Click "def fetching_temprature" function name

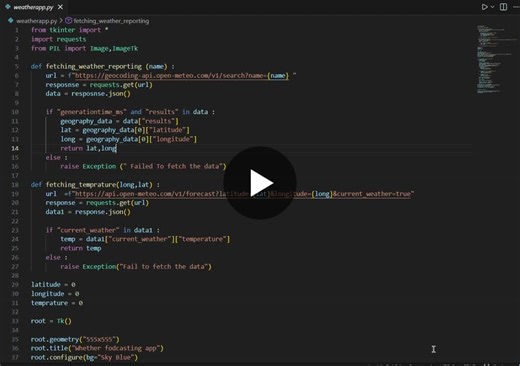click(81, 185)
